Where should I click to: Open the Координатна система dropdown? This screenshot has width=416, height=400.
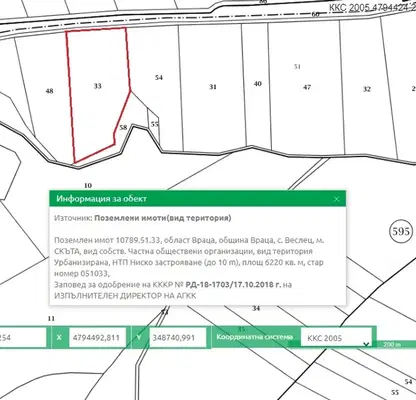point(336,338)
